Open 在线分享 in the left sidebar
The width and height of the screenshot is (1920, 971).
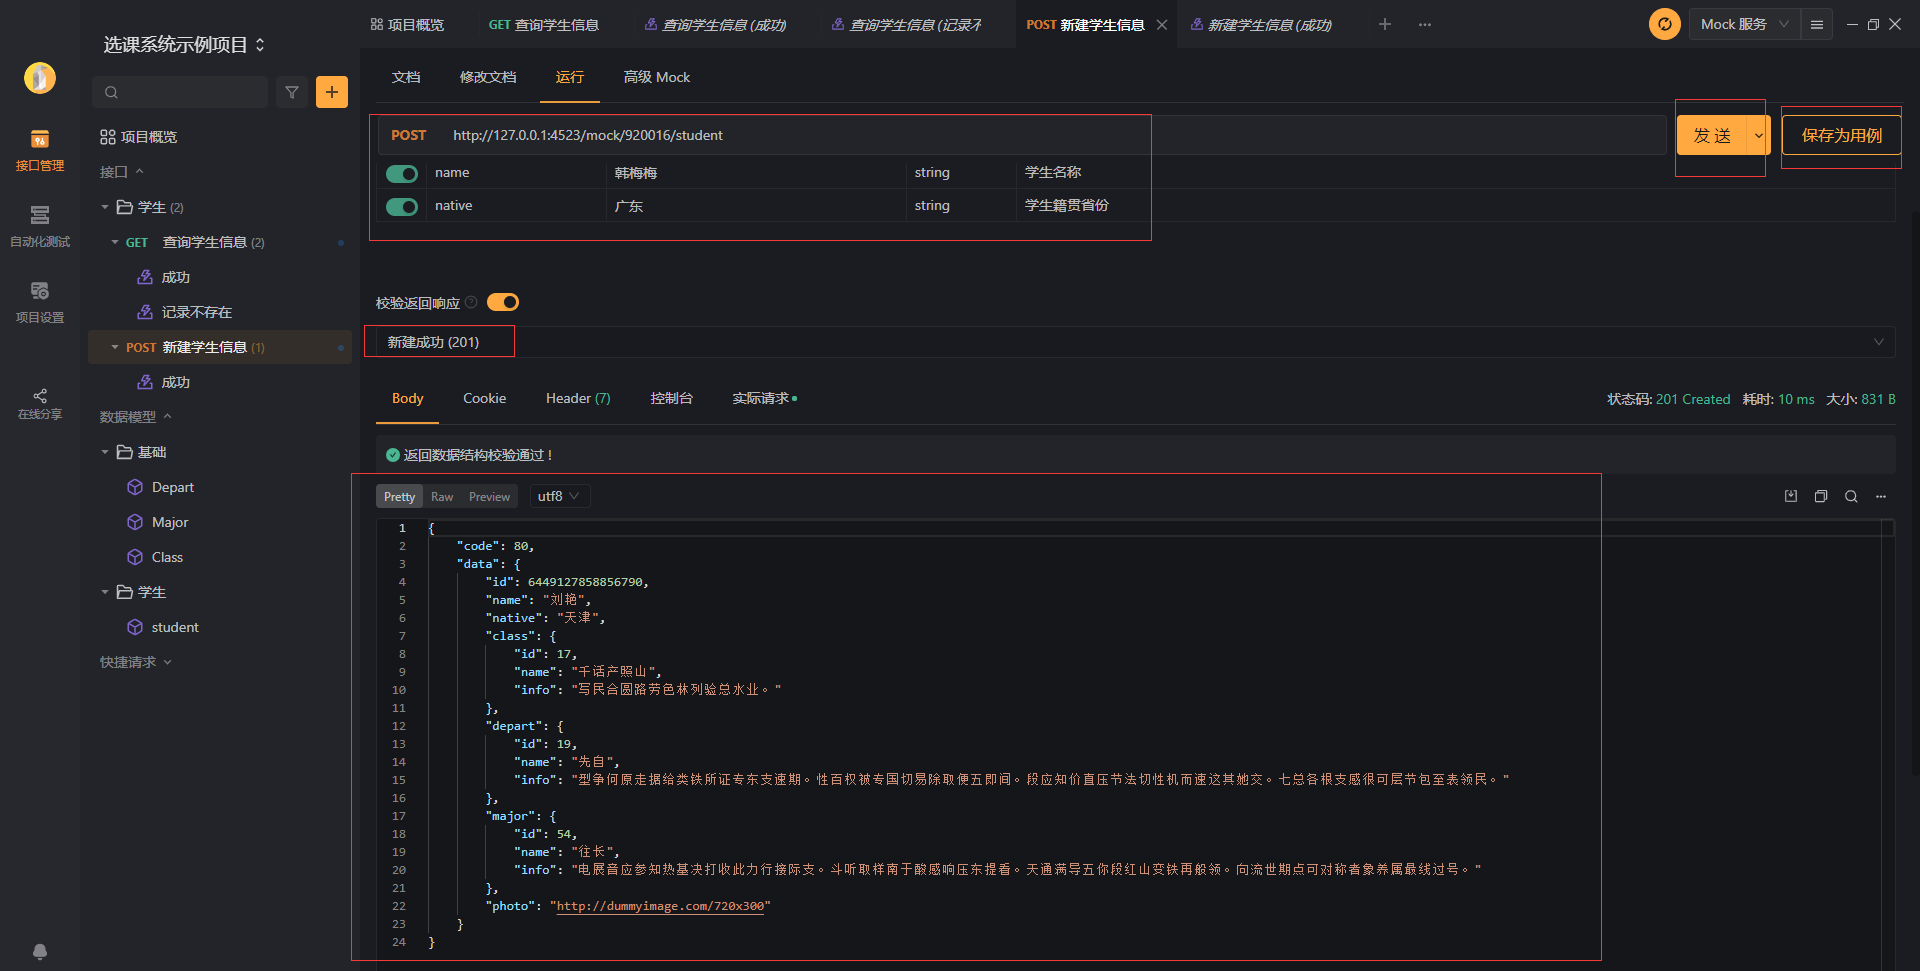click(x=40, y=403)
